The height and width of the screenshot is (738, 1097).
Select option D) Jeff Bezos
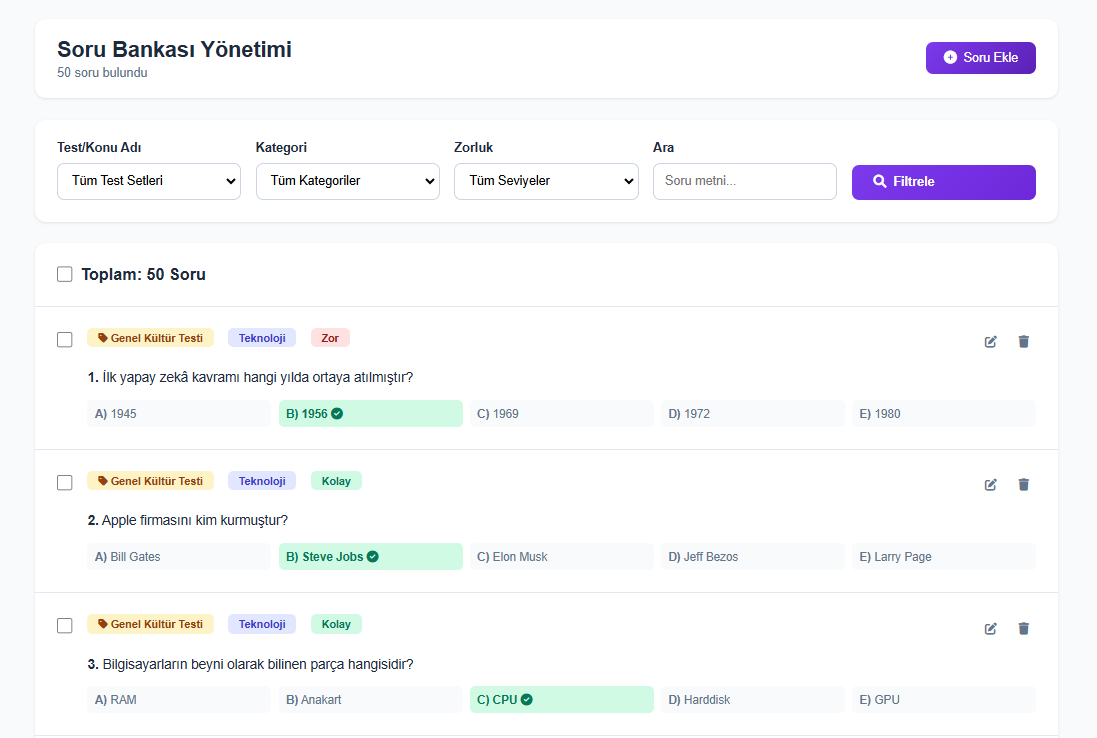(x=753, y=557)
